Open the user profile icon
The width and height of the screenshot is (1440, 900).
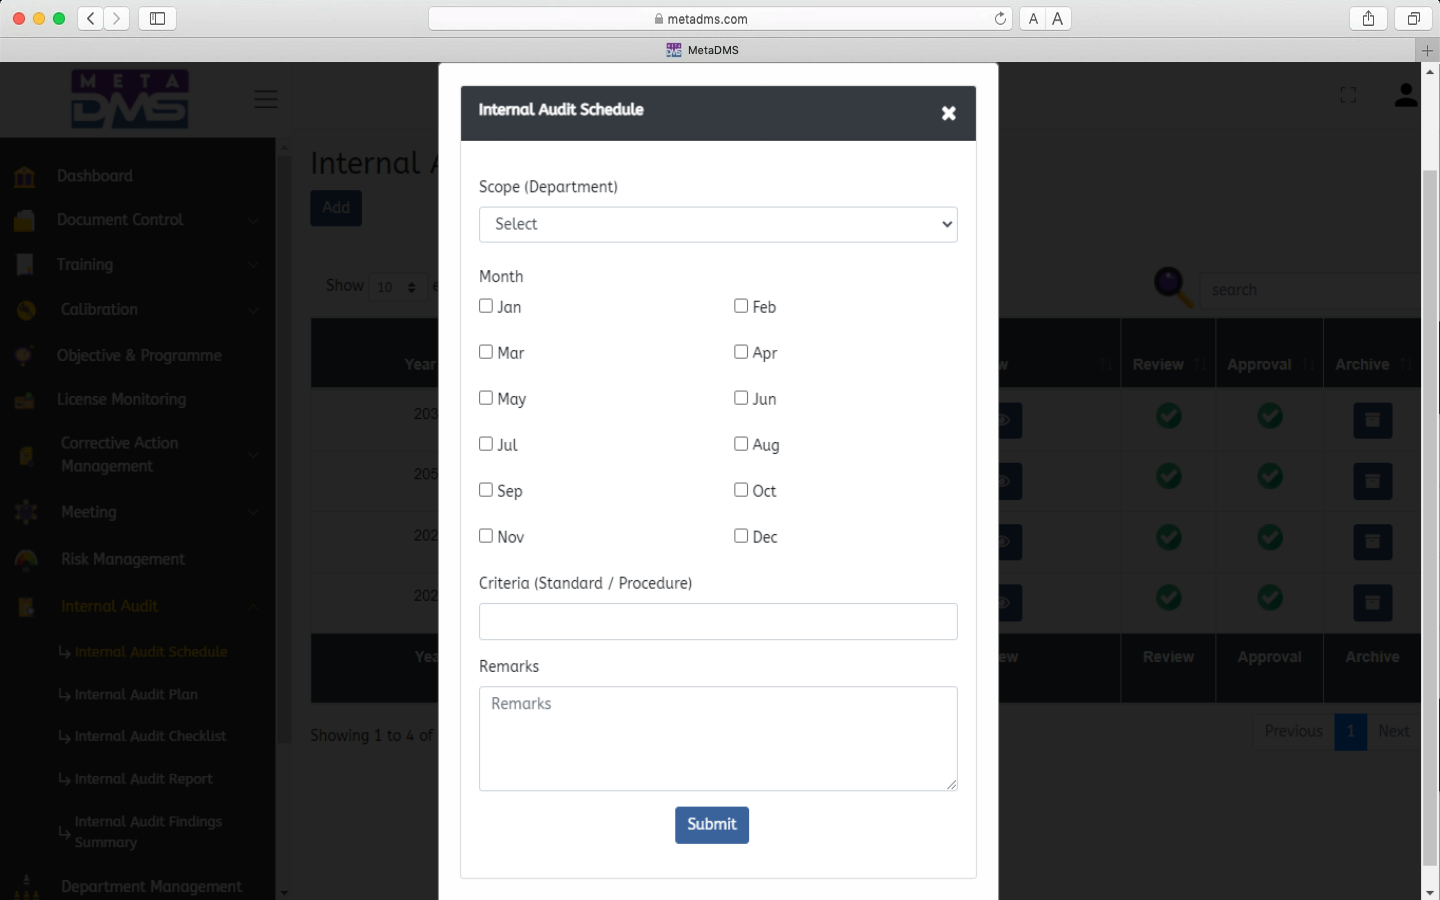[x=1405, y=95]
